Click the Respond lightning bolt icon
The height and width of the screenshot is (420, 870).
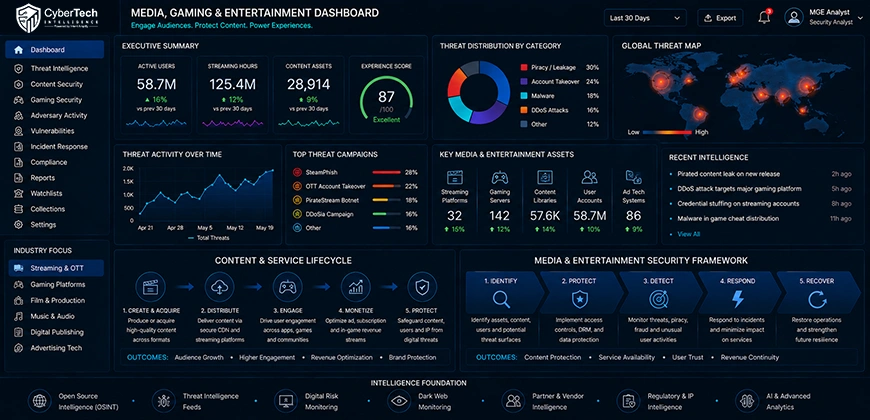coord(737,300)
